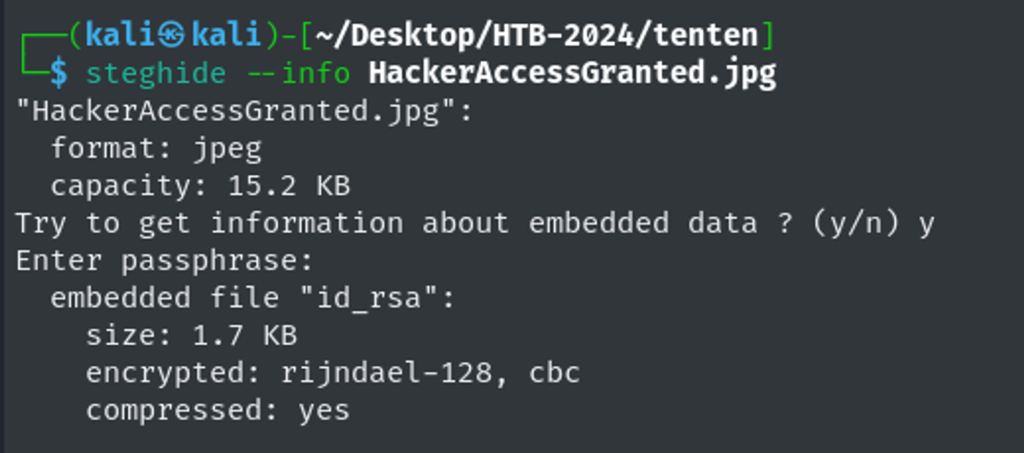
Task: Click the 'steghide' command word
Action: point(138,73)
